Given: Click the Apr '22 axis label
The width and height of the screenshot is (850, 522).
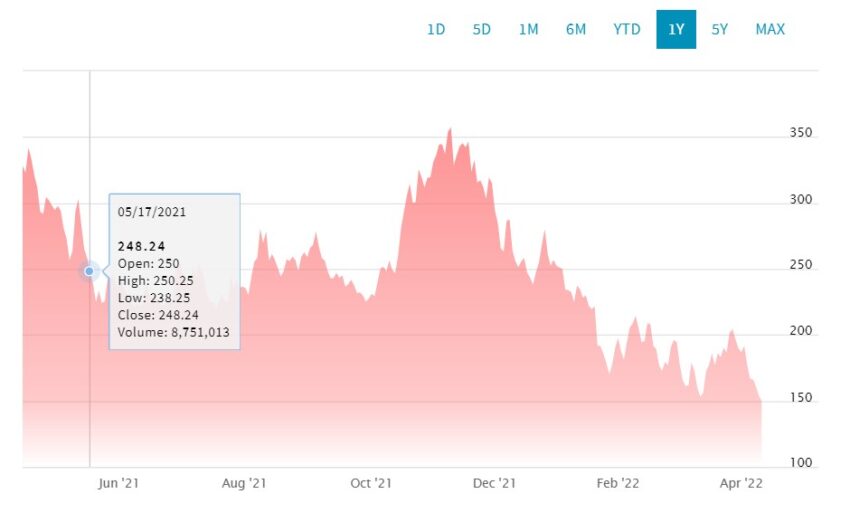Looking at the screenshot, I should [741, 483].
